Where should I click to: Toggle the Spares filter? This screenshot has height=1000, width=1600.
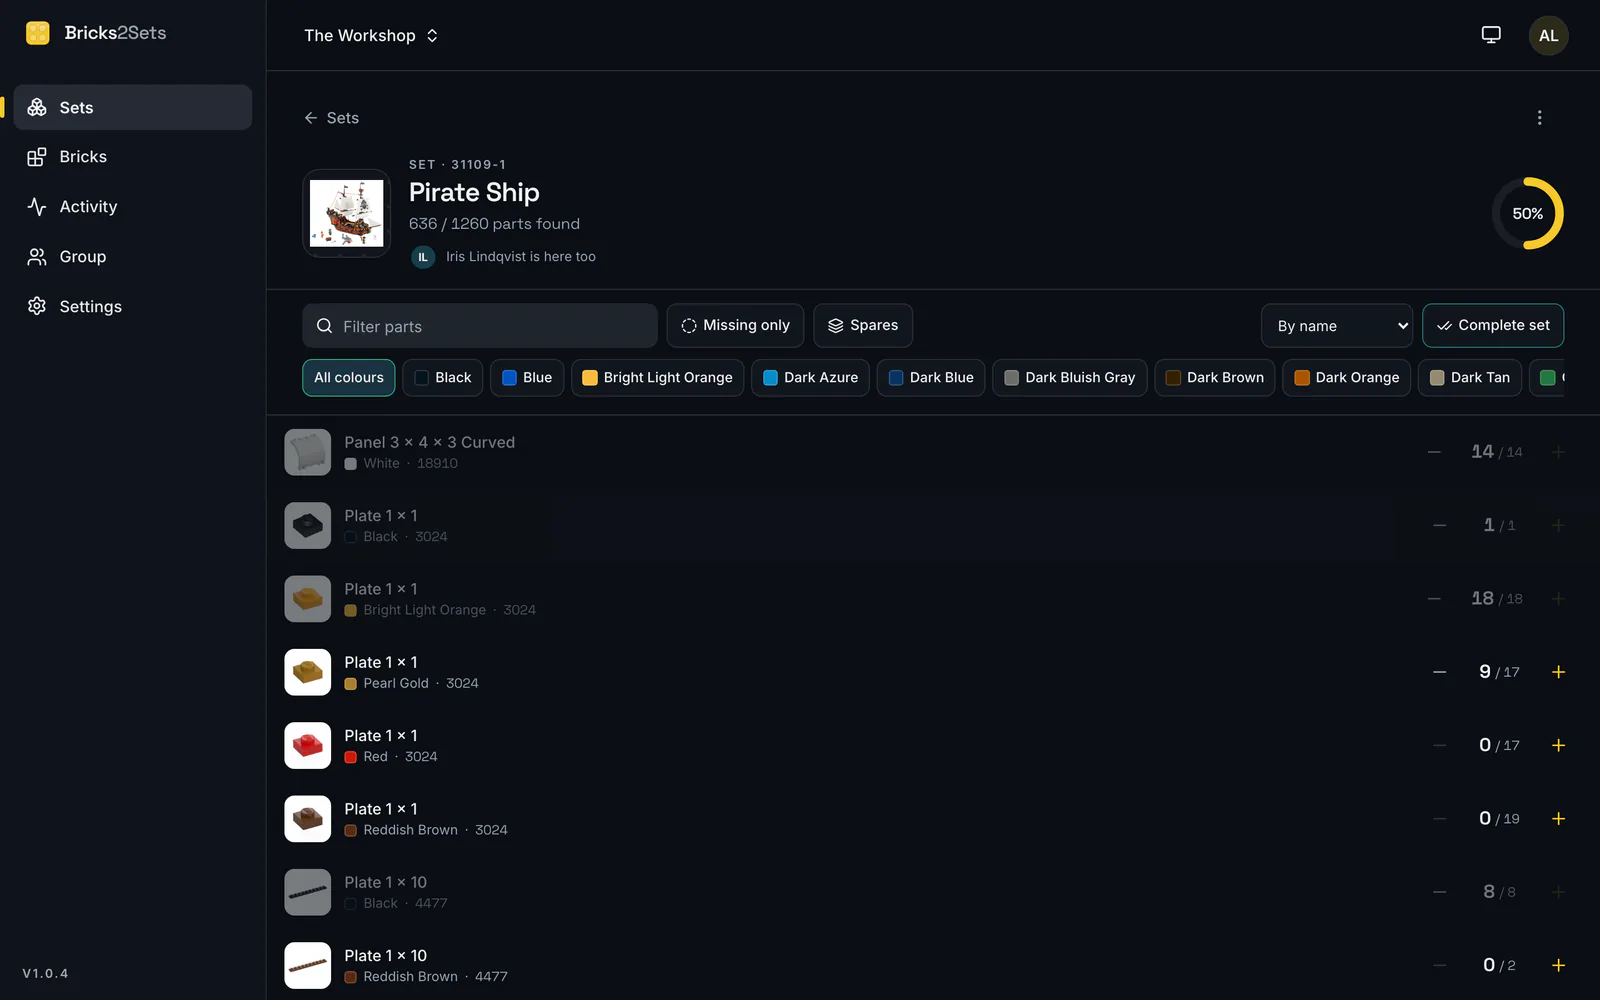(863, 326)
